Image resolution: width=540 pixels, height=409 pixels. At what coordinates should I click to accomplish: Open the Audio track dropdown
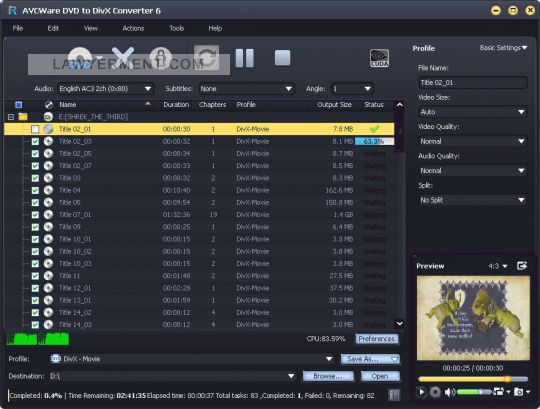click(x=105, y=89)
